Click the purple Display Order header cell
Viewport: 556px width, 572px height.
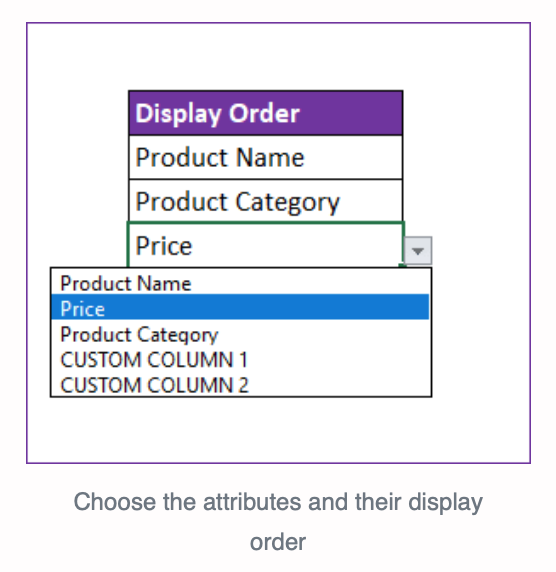(266, 113)
